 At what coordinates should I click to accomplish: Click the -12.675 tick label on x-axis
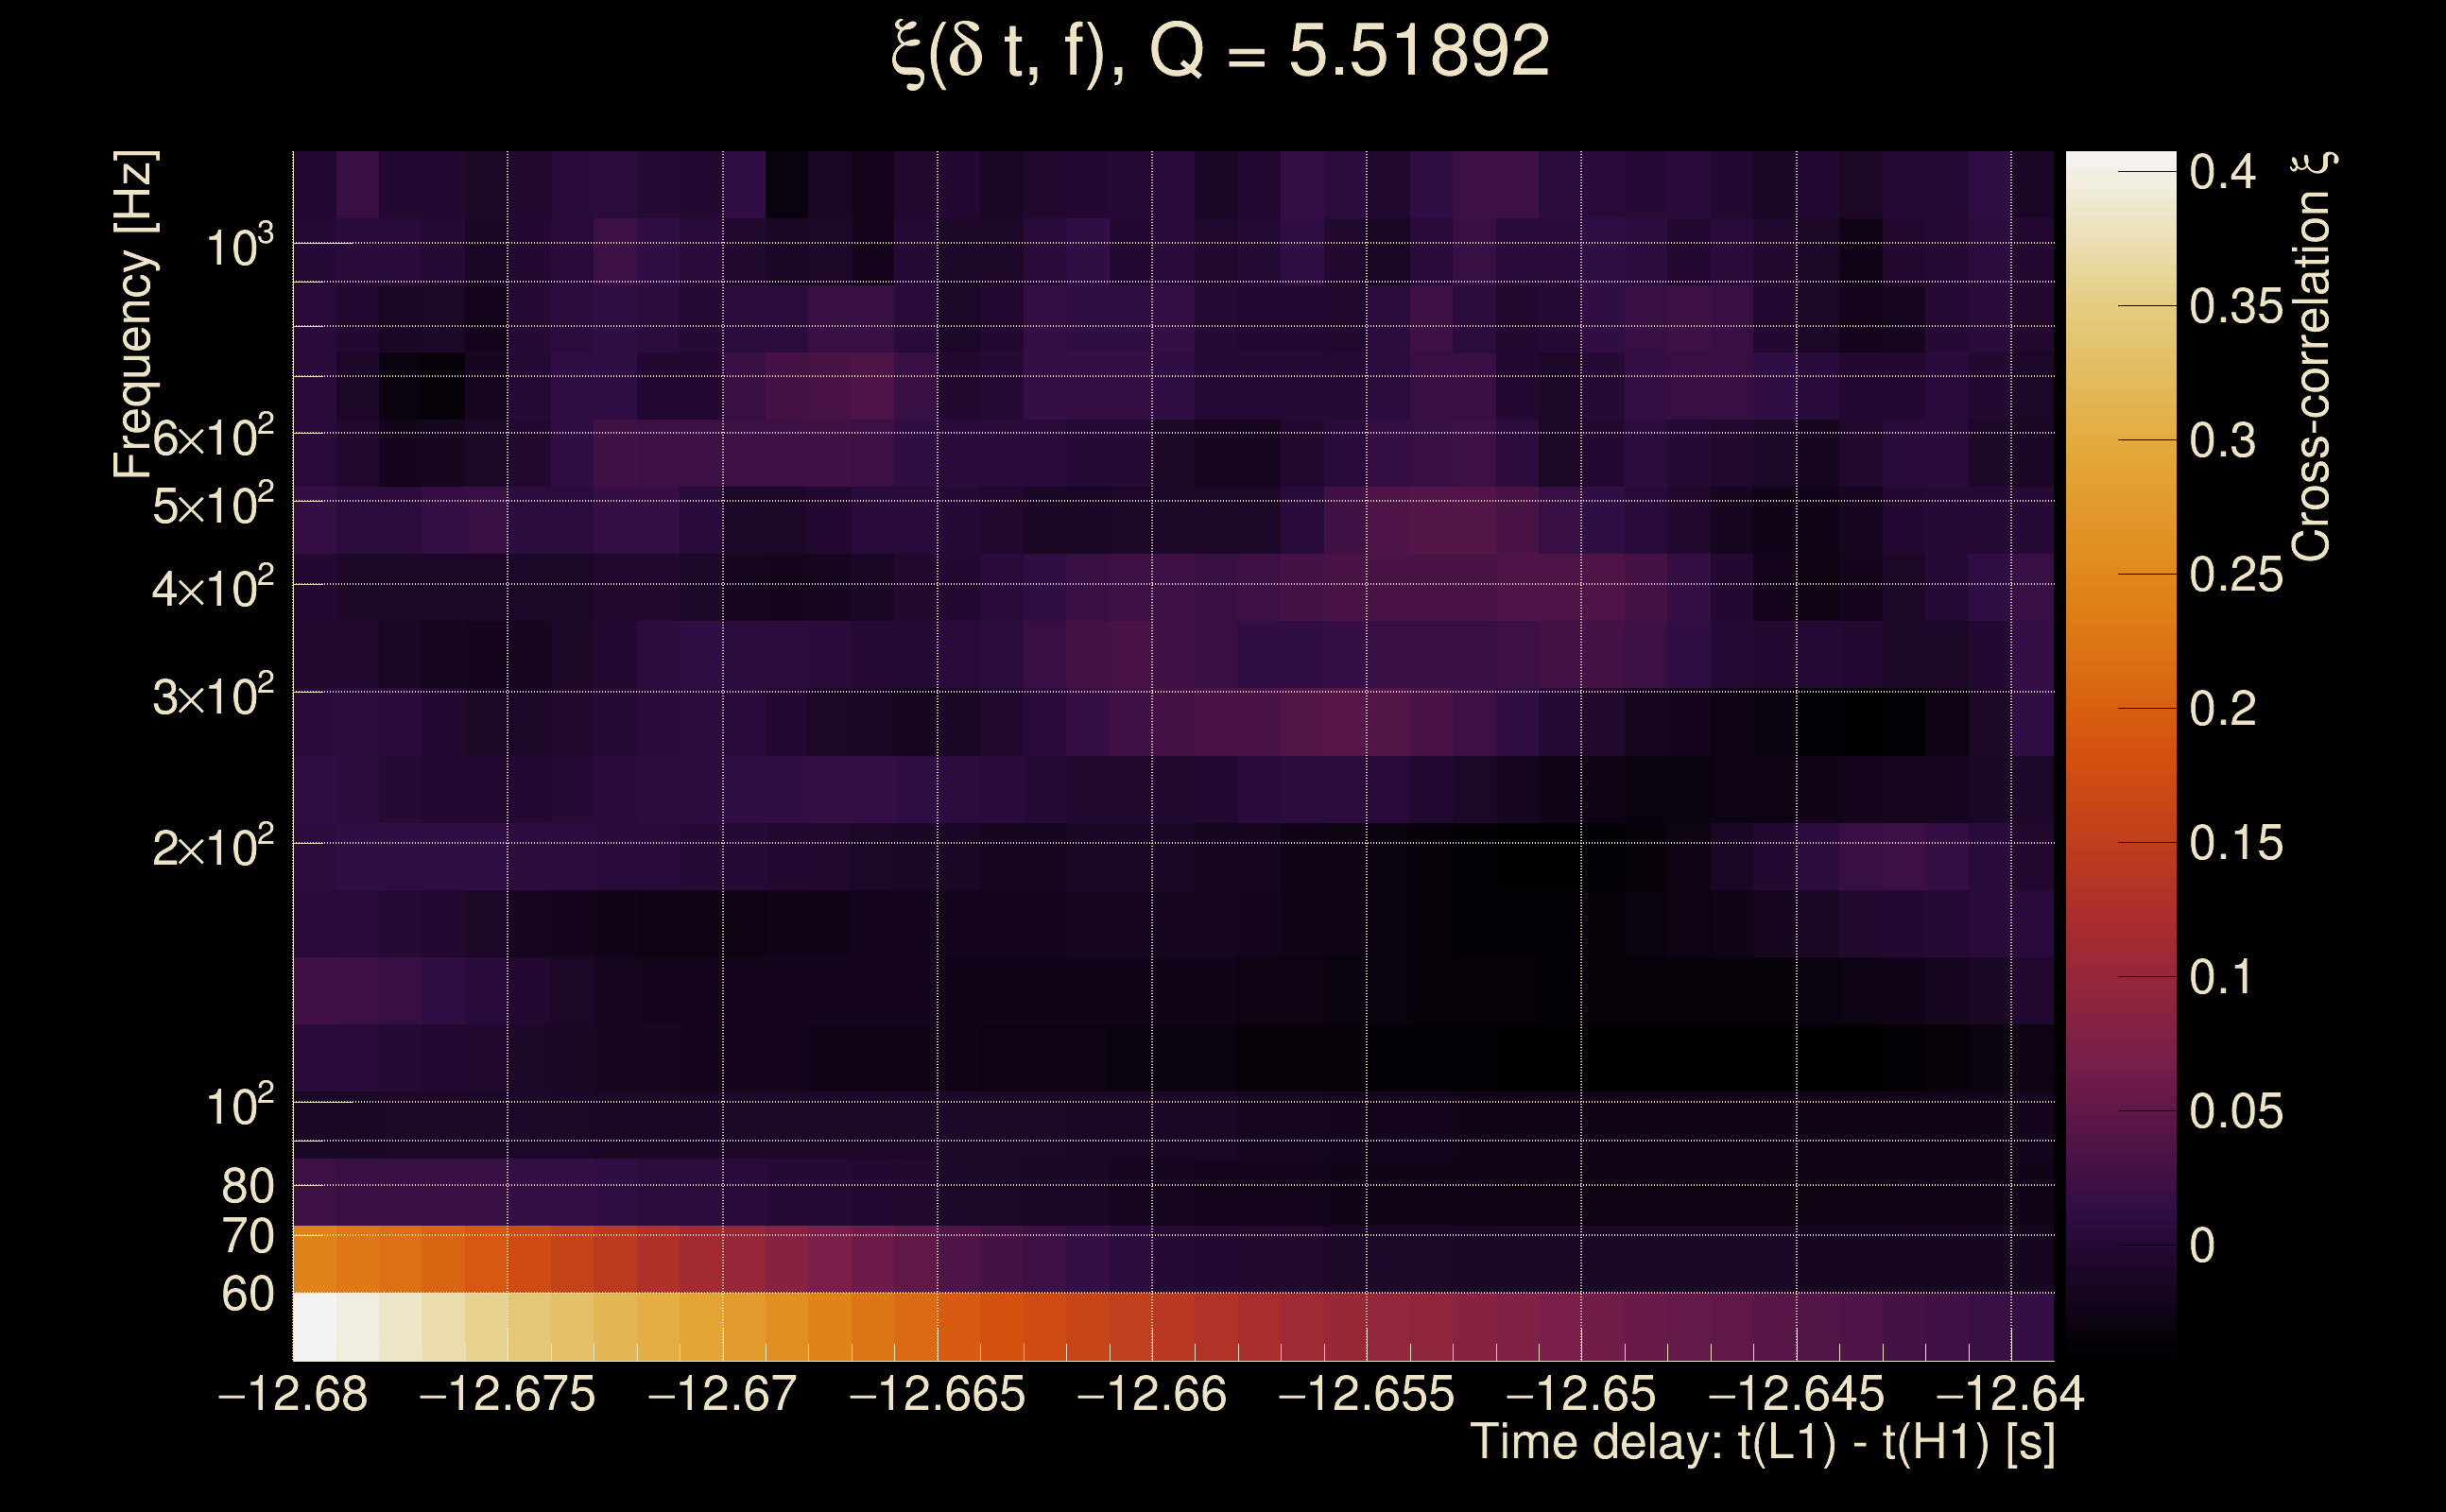[x=507, y=1394]
